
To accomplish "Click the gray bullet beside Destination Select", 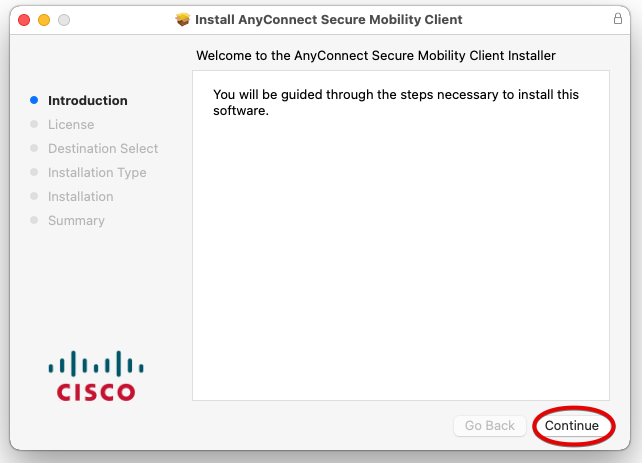I will pos(34,149).
